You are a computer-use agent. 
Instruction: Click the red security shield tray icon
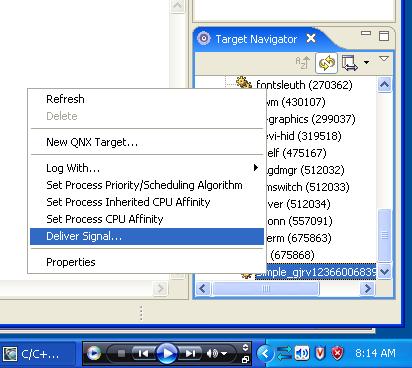(x=337, y=354)
